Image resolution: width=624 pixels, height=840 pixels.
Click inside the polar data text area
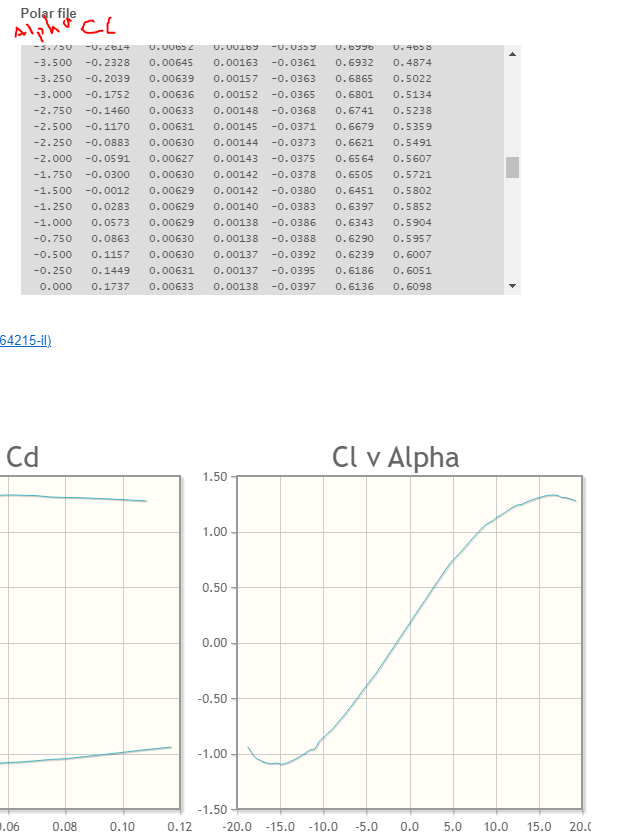click(262, 170)
